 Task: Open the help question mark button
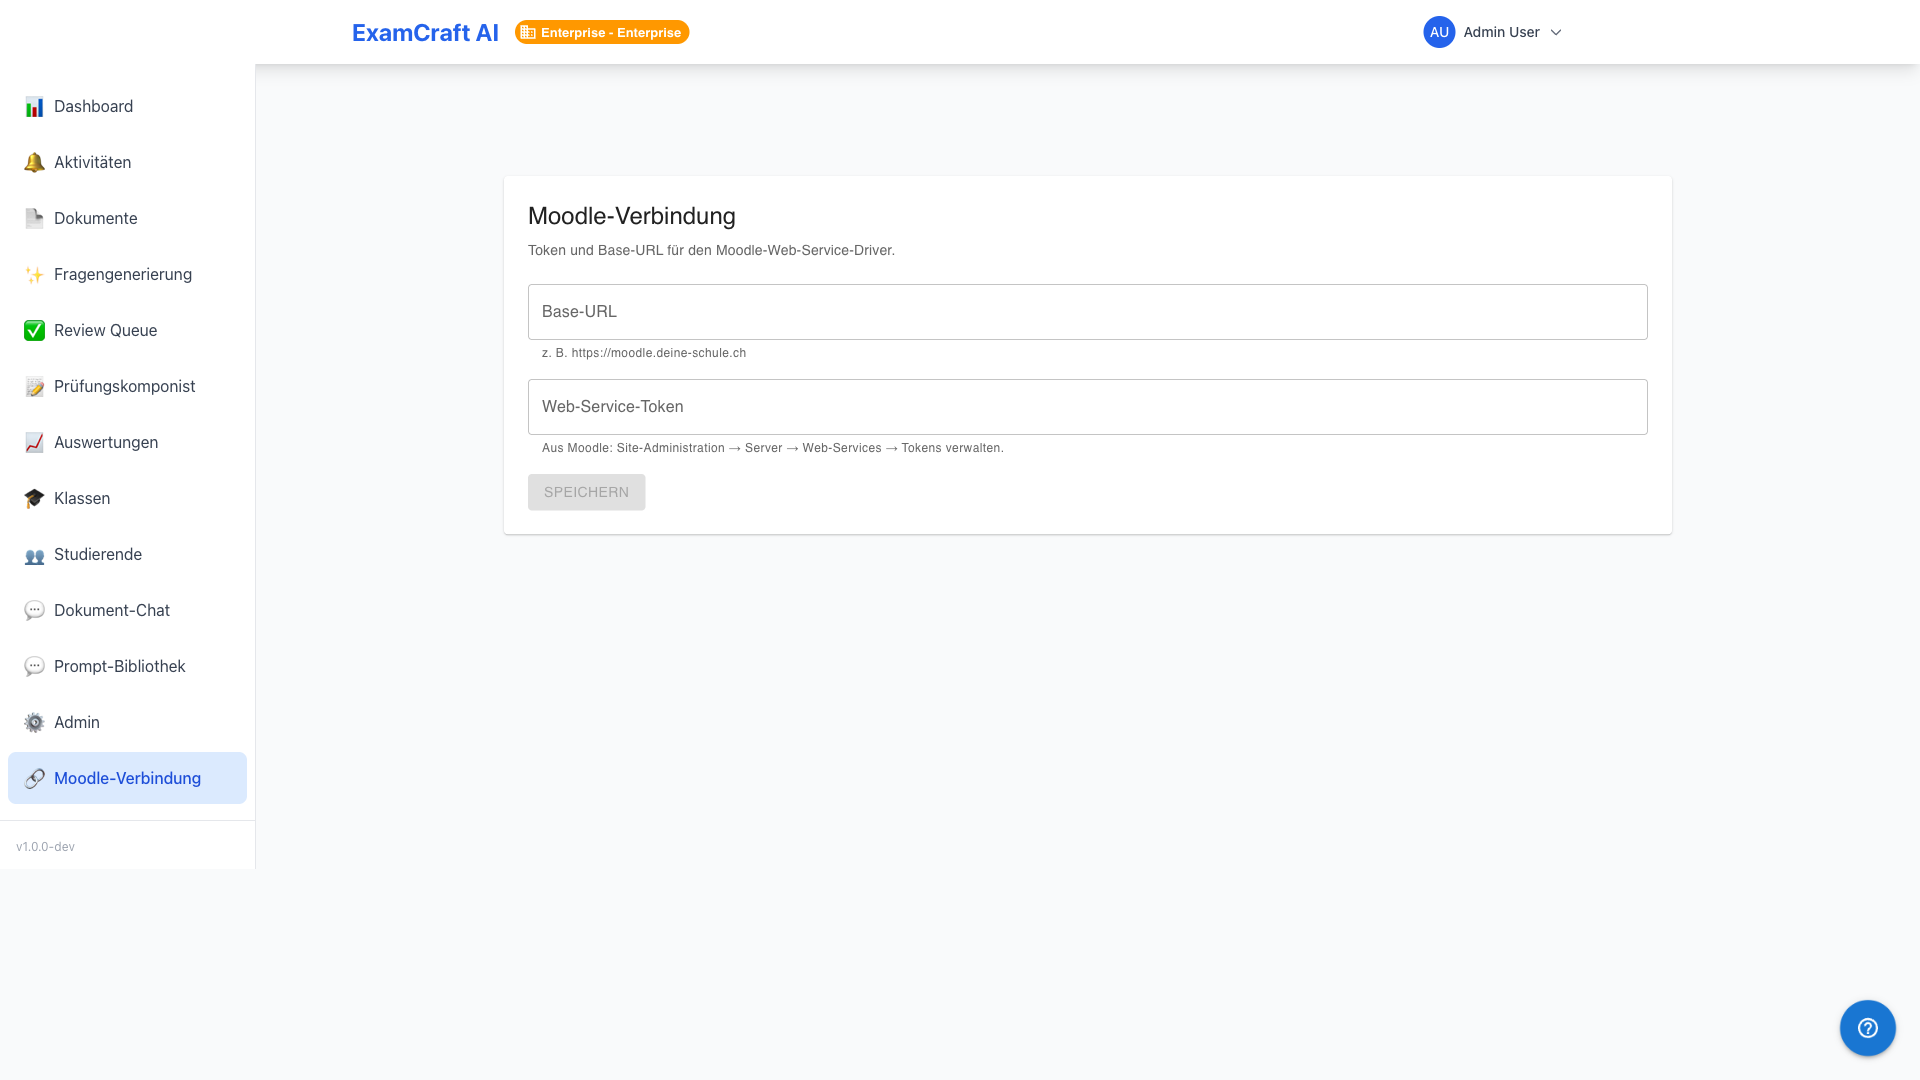tap(1867, 1028)
